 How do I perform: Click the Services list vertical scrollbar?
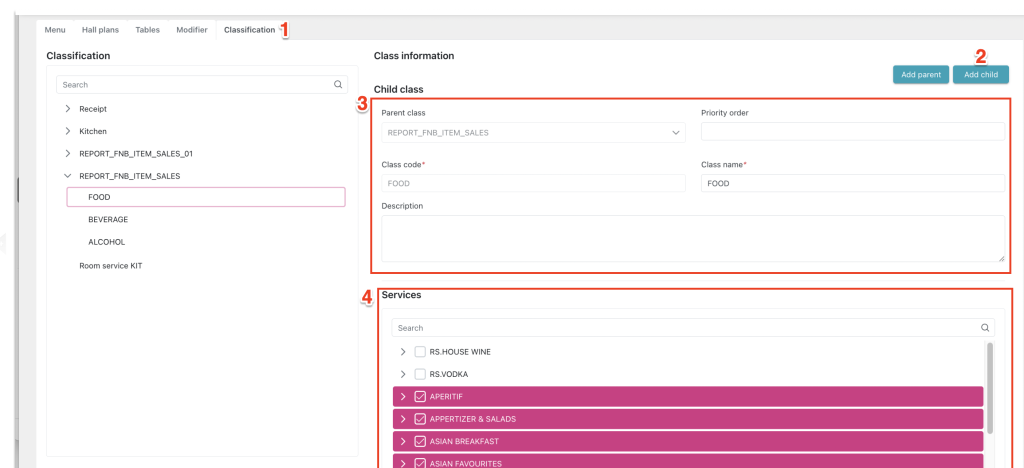pos(990,390)
